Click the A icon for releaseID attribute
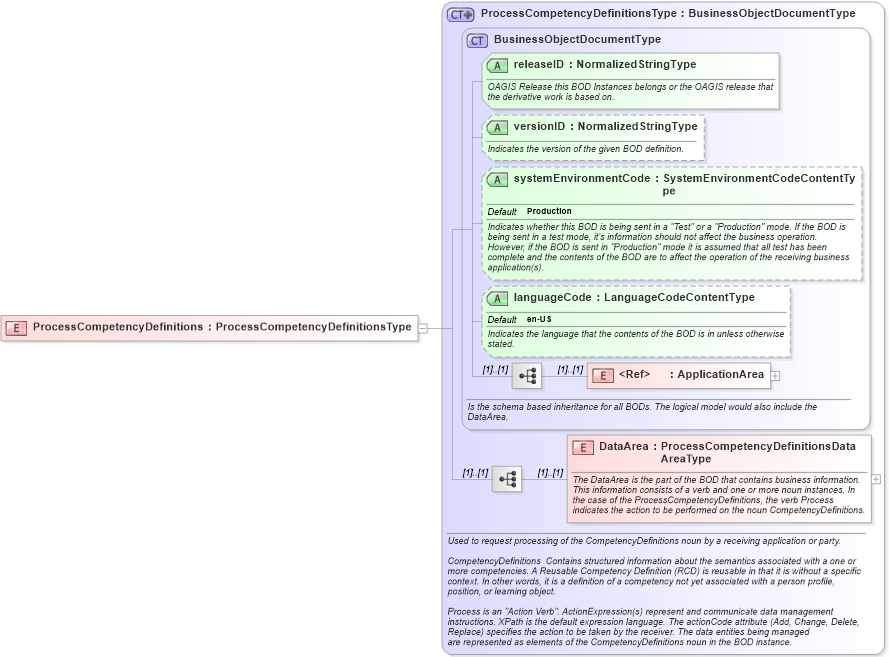889x657 pixels. 497,64
